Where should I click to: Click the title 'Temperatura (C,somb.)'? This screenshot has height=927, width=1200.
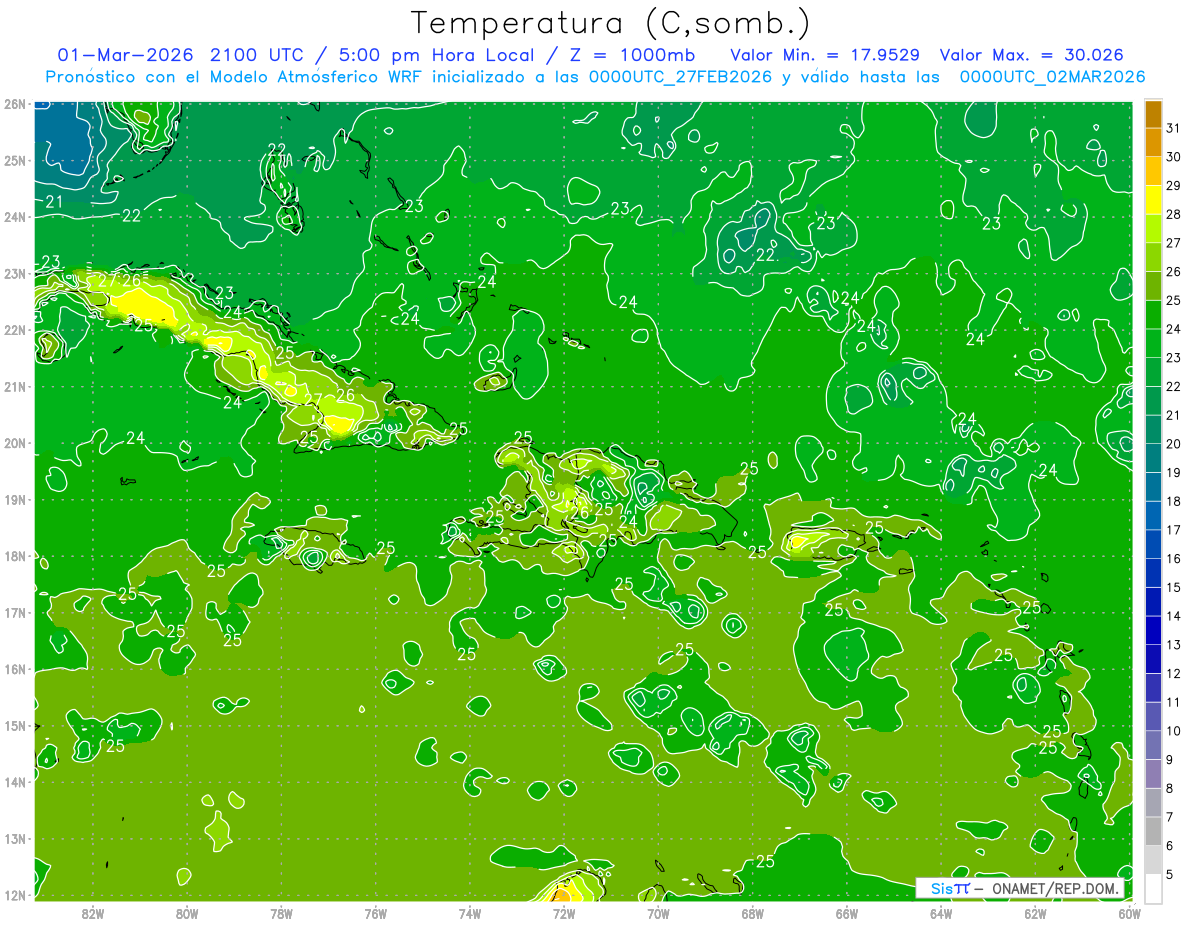[x=610, y=23]
